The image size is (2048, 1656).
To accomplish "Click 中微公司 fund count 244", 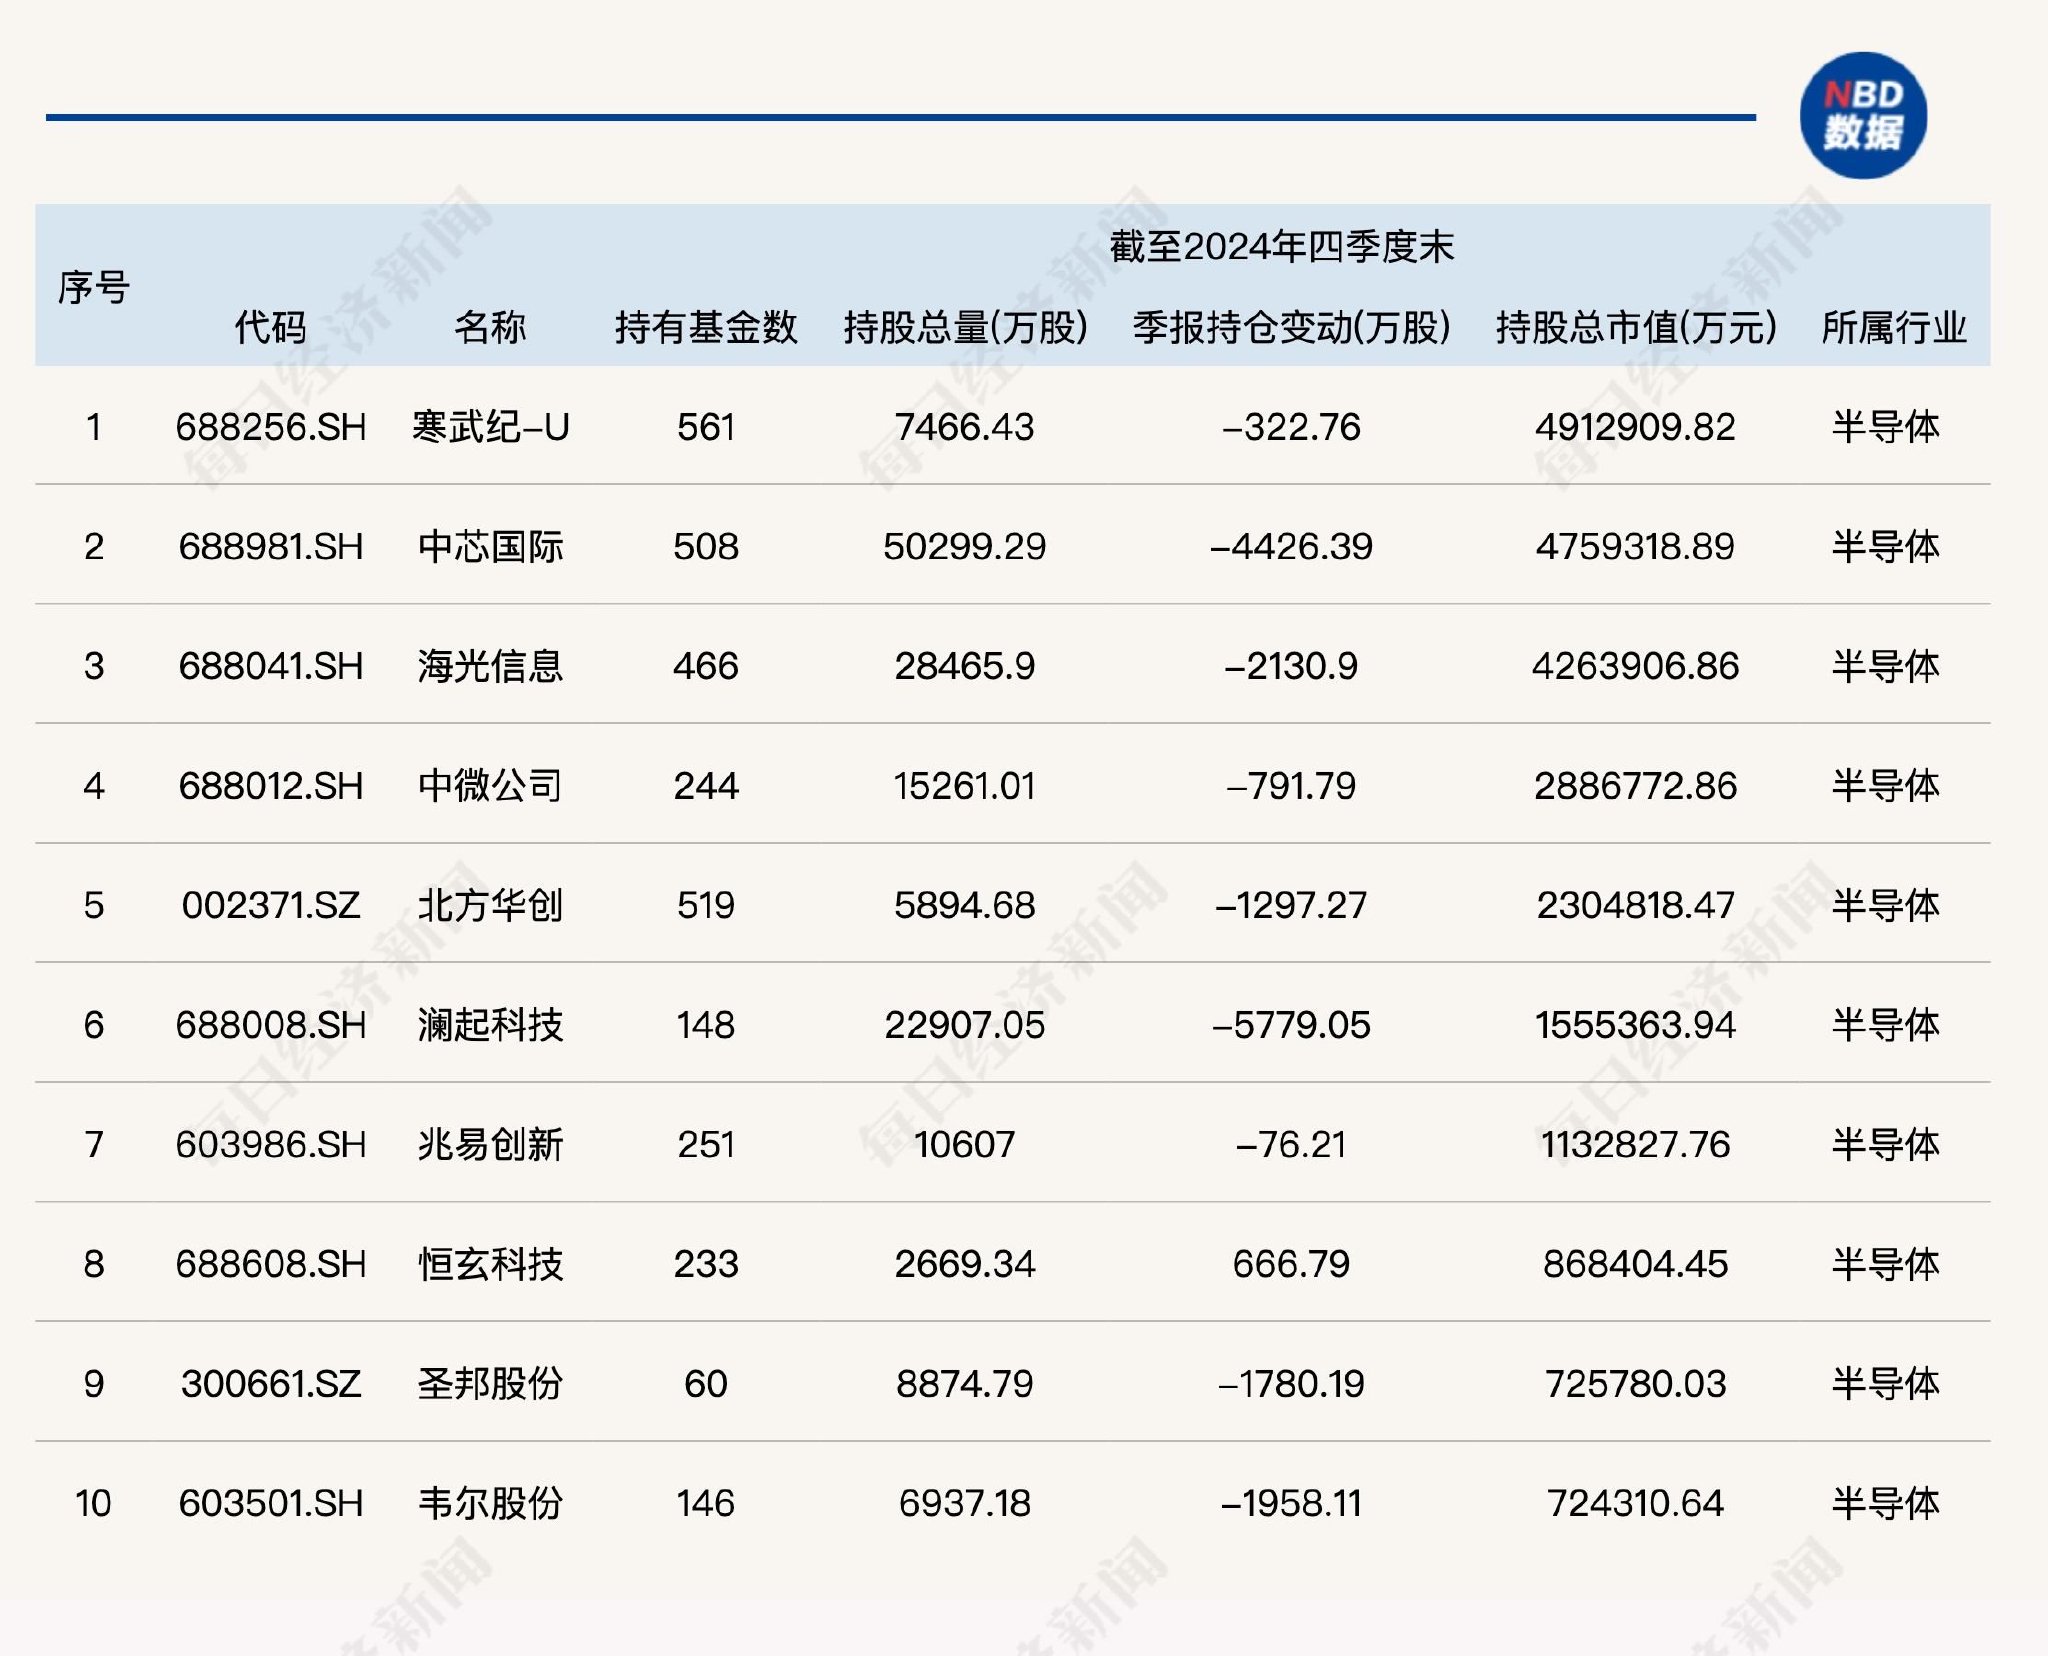I will [705, 786].
